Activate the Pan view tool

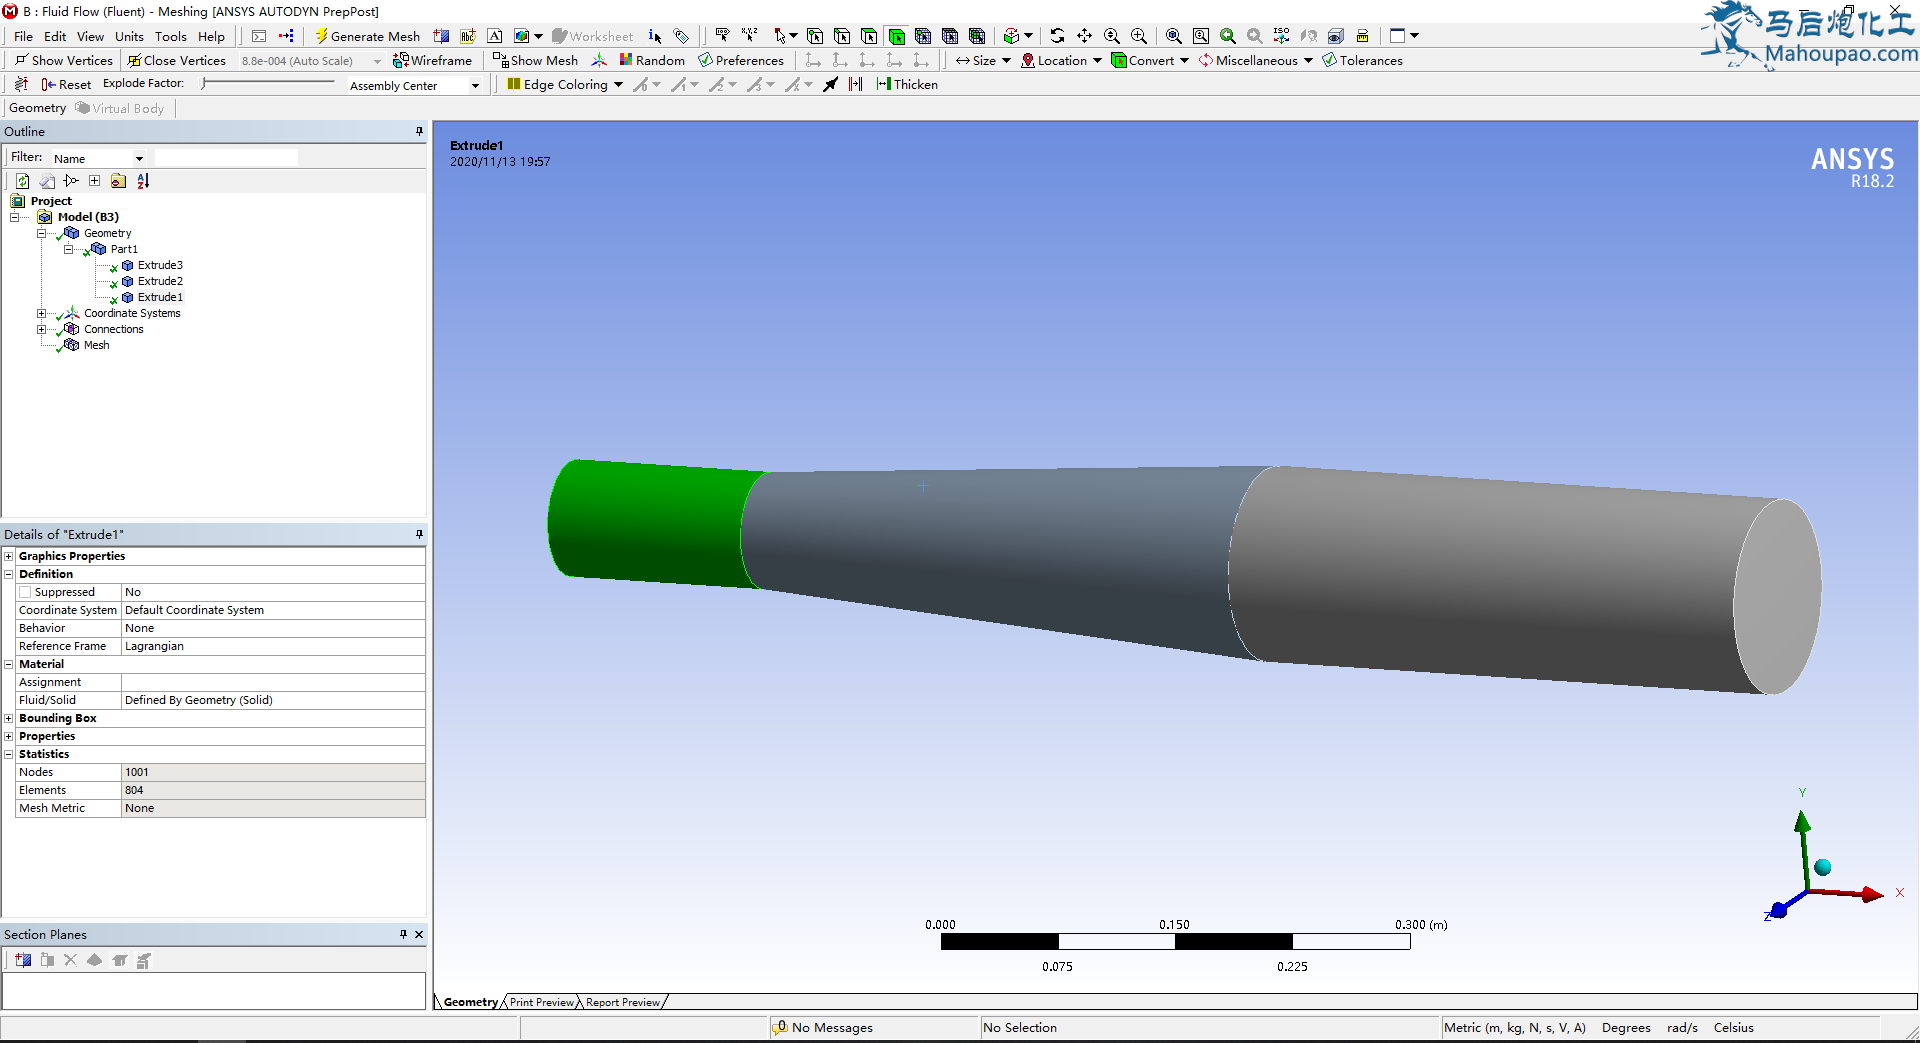(x=1084, y=36)
